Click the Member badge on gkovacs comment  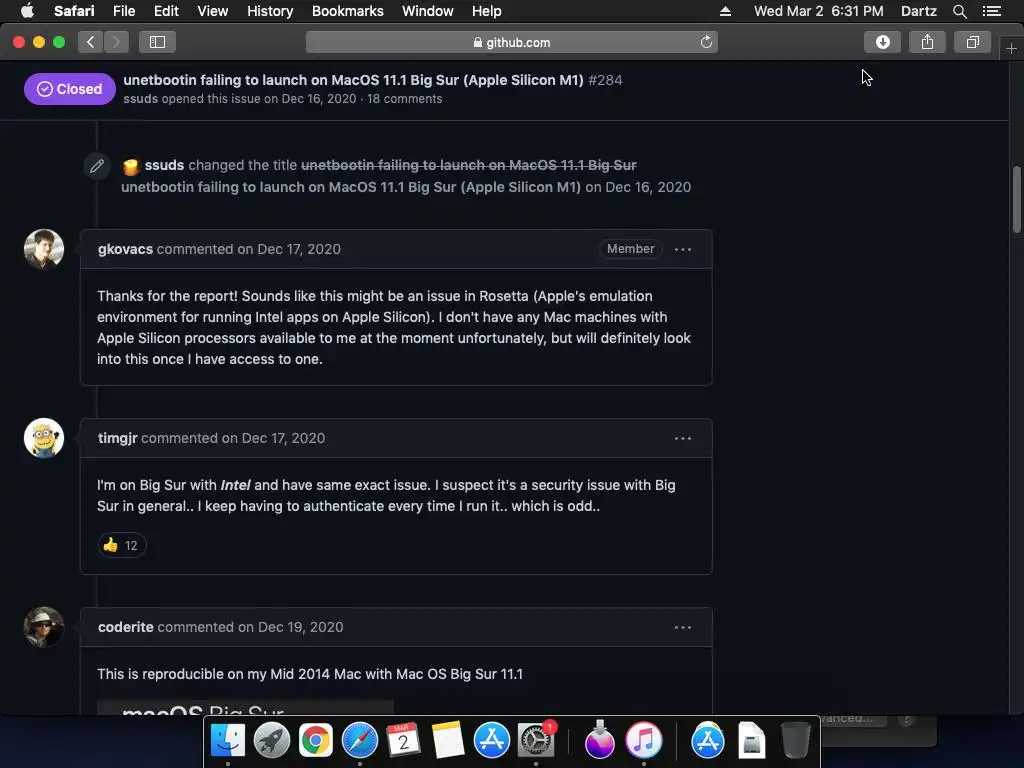tap(630, 249)
